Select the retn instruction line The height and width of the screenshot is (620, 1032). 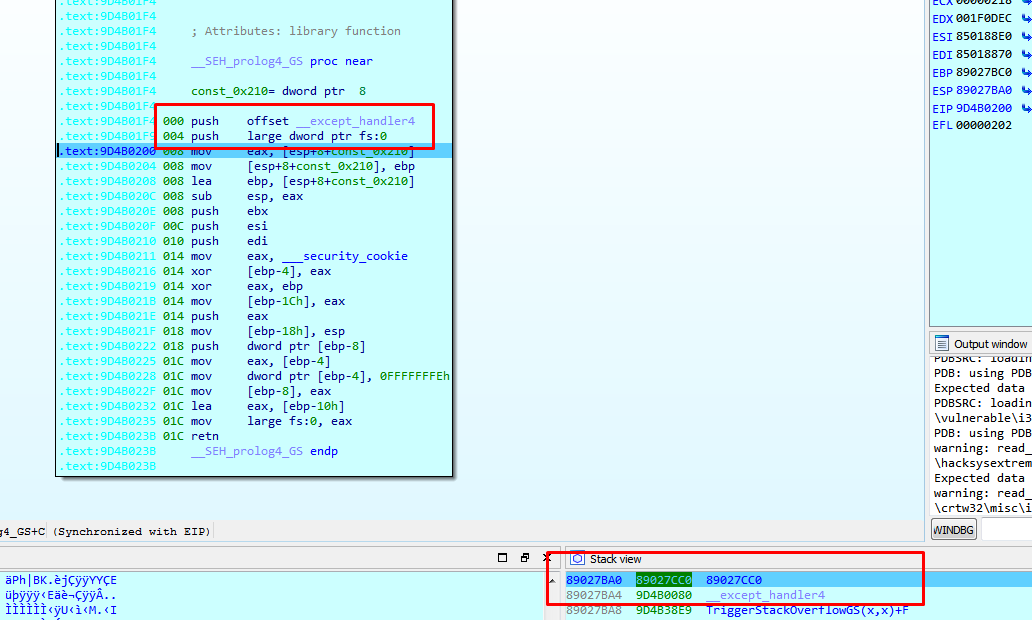coord(205,436)
